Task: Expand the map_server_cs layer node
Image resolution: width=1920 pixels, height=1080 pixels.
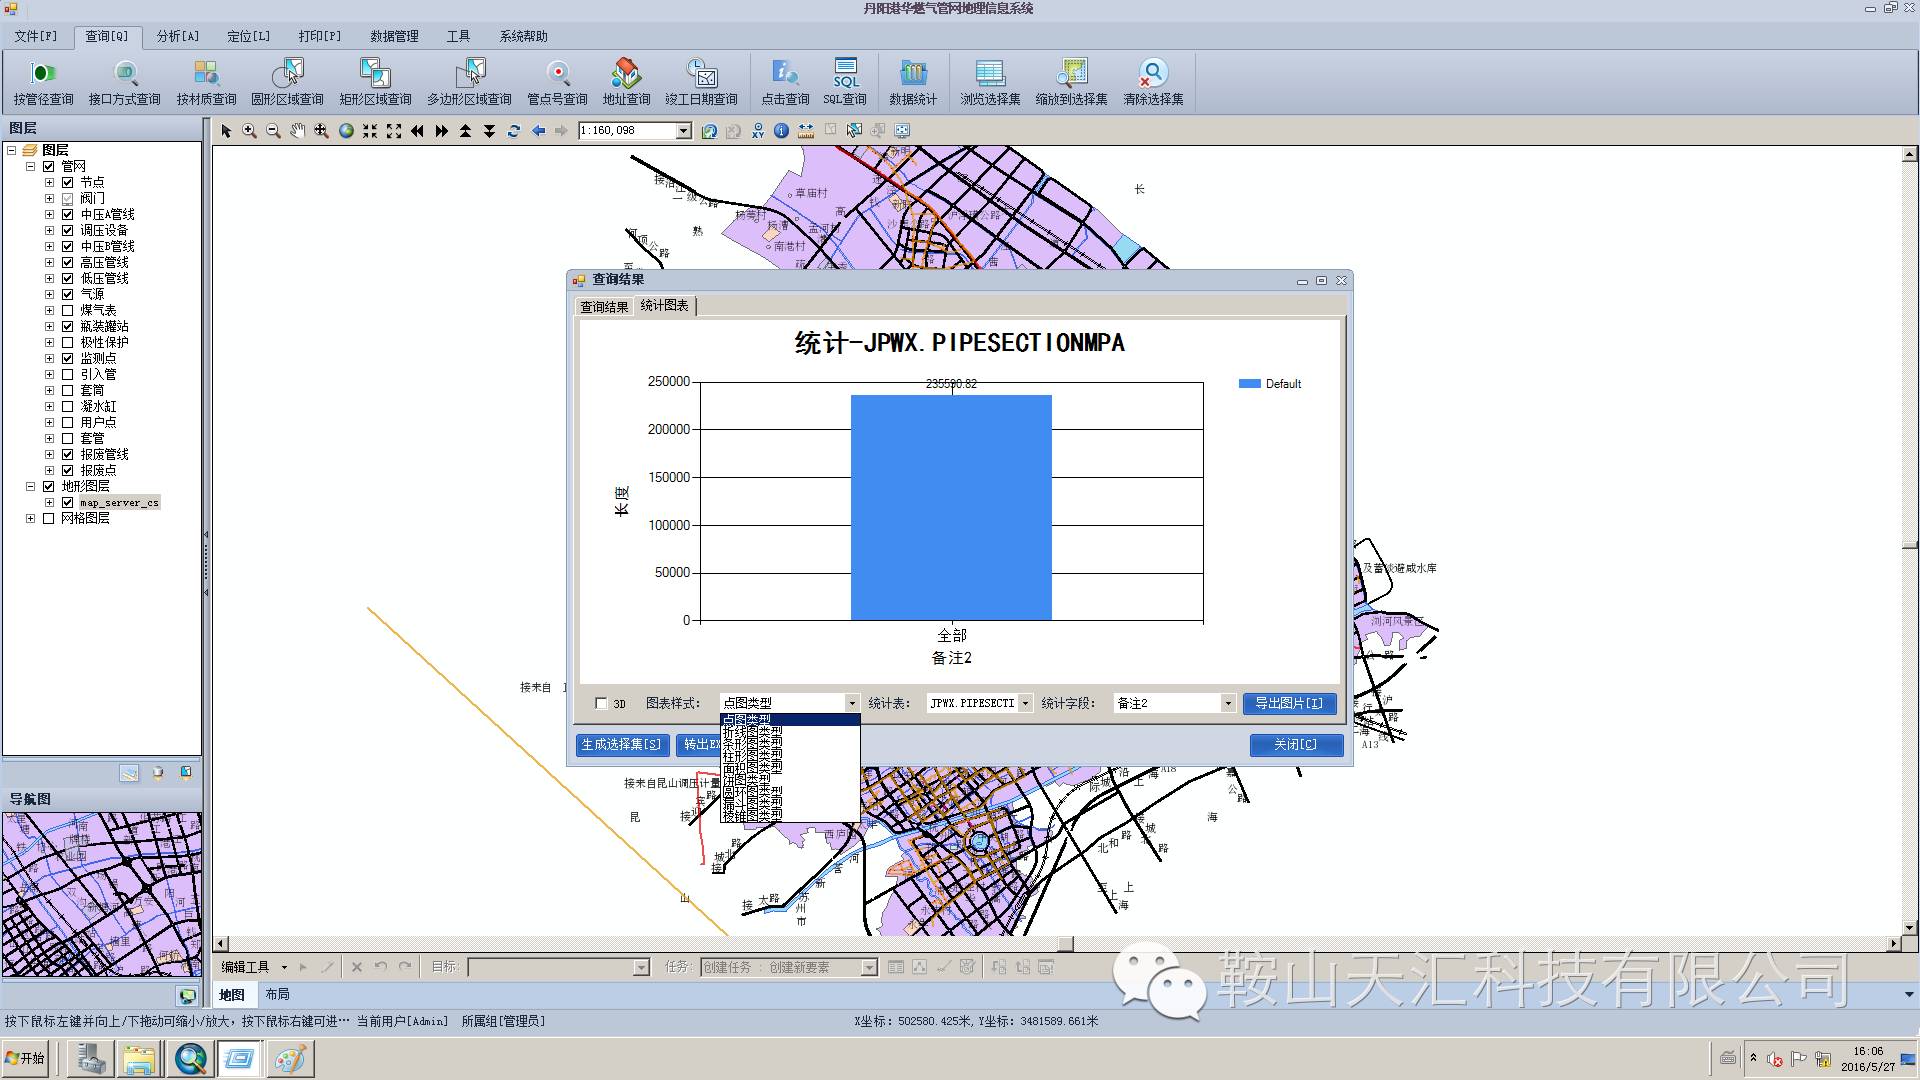Action: [49, 502]
